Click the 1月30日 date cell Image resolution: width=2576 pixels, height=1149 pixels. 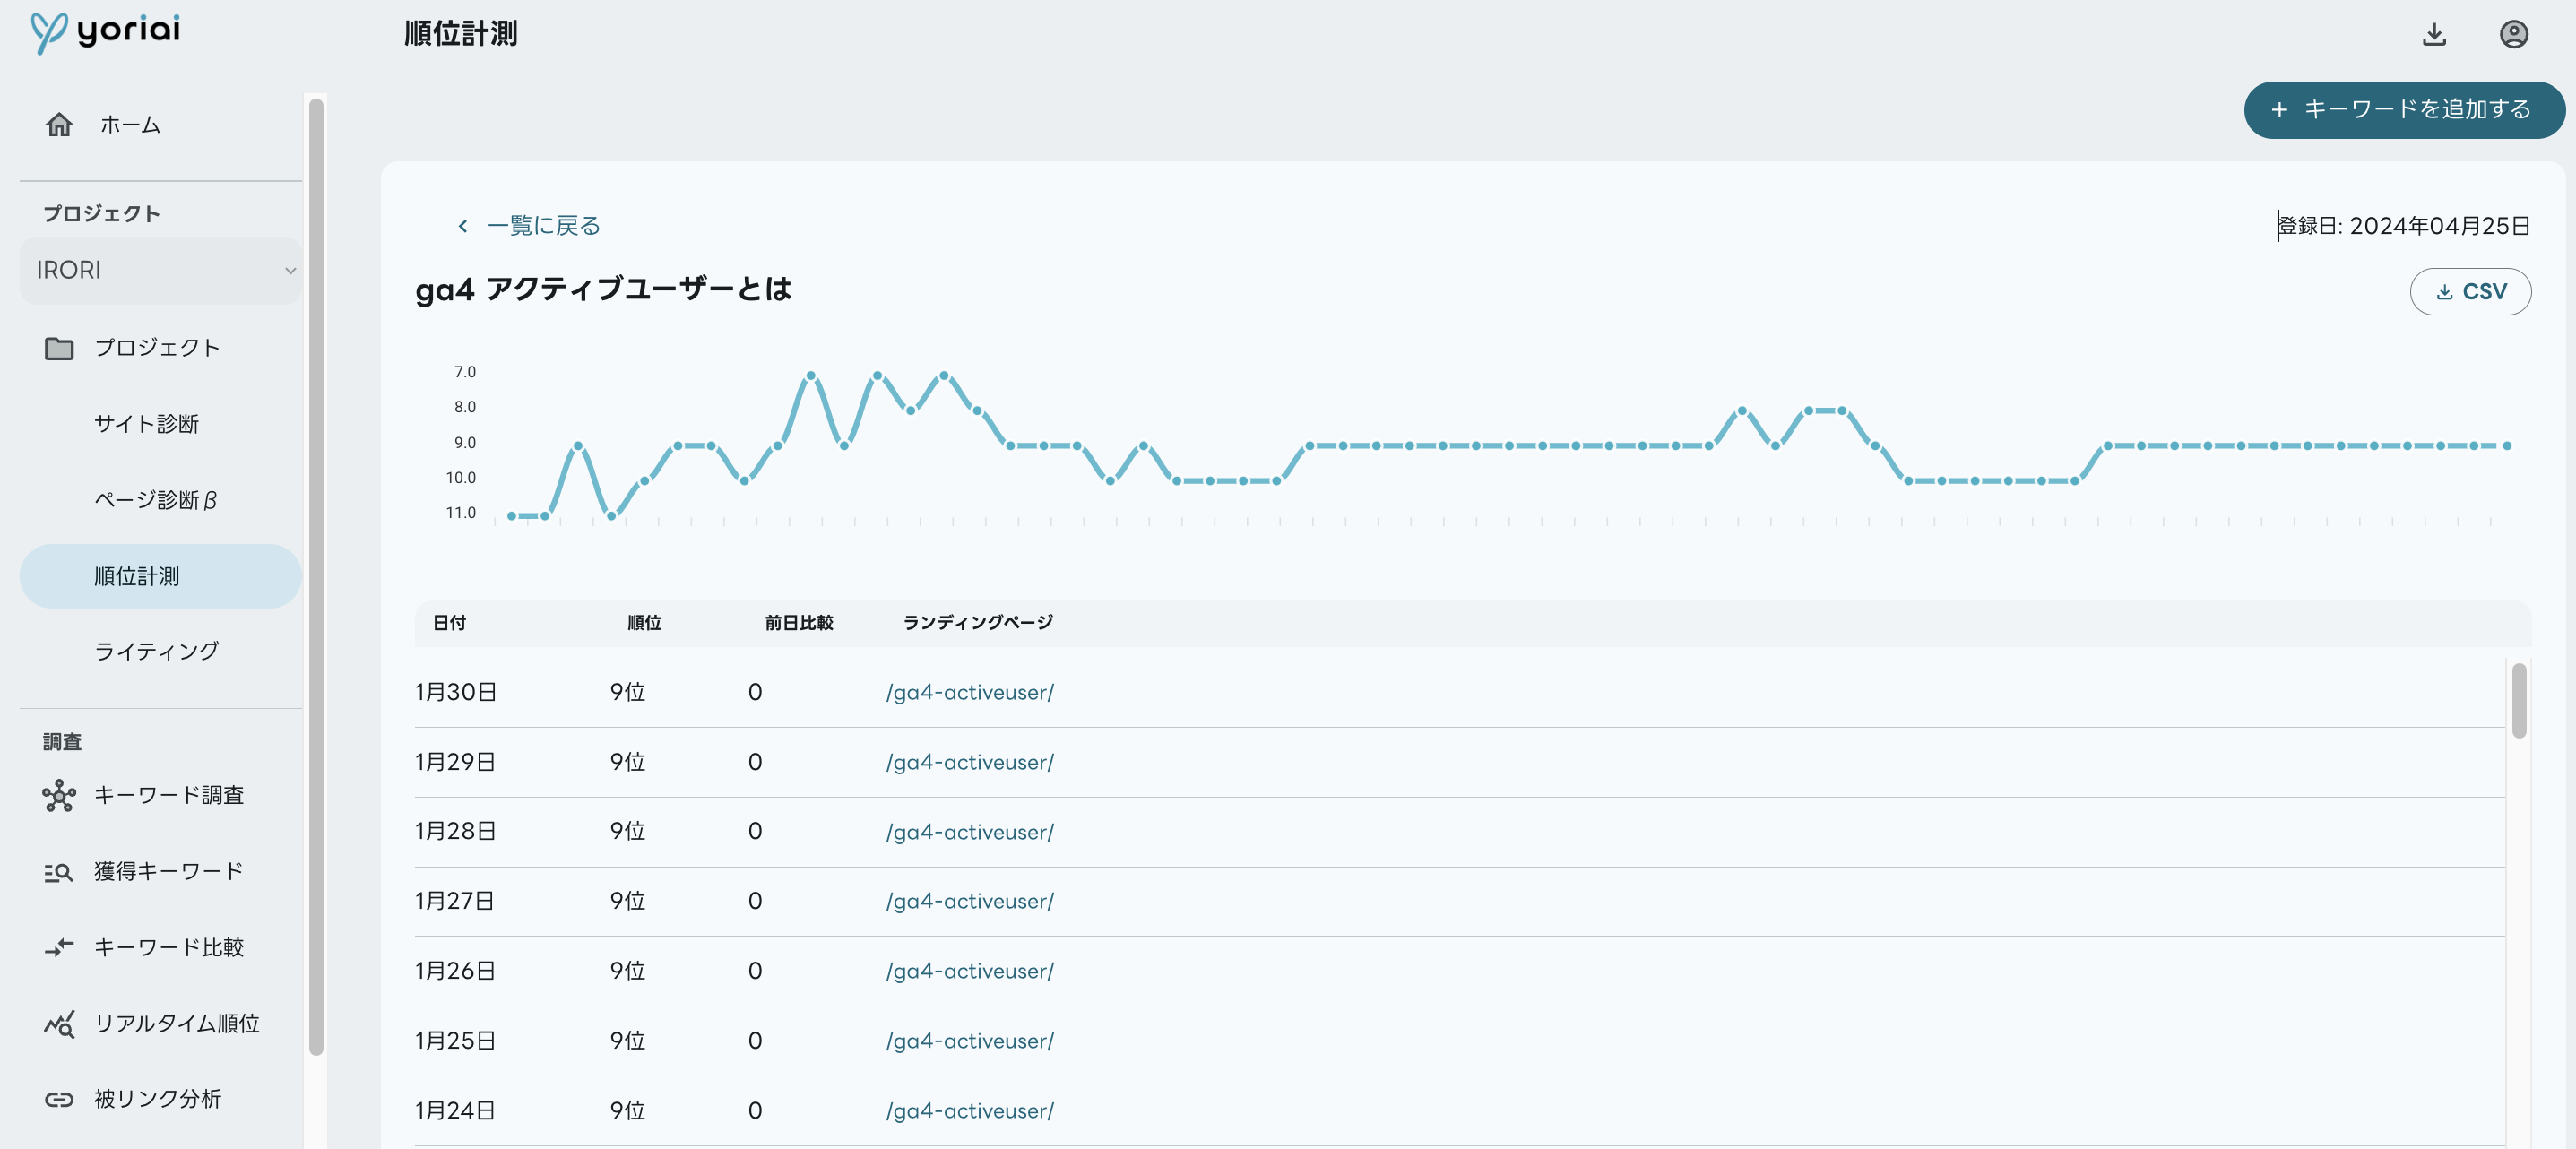tap(456, 692)
